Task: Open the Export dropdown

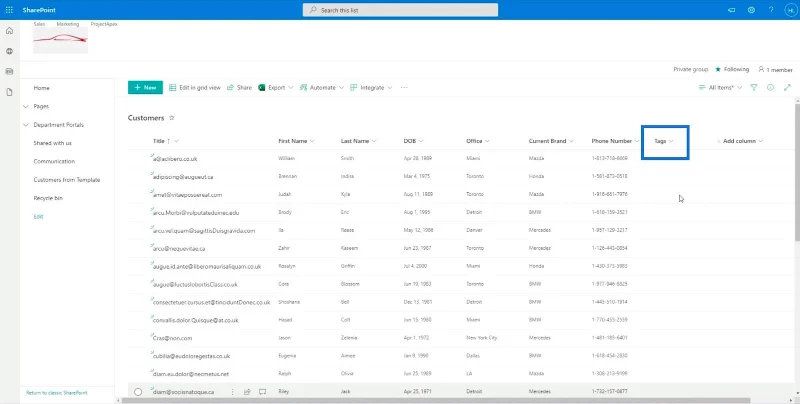Action: (276, 88)
